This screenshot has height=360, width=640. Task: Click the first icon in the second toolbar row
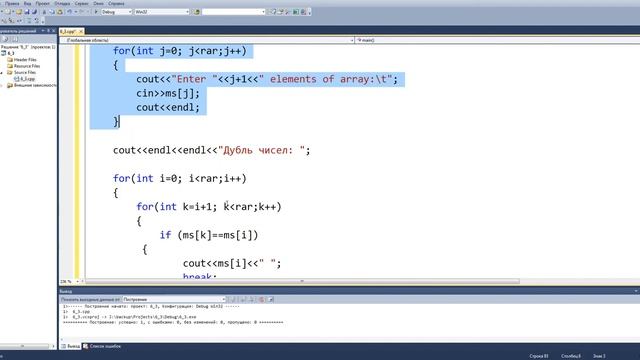(x=4, y=20)
